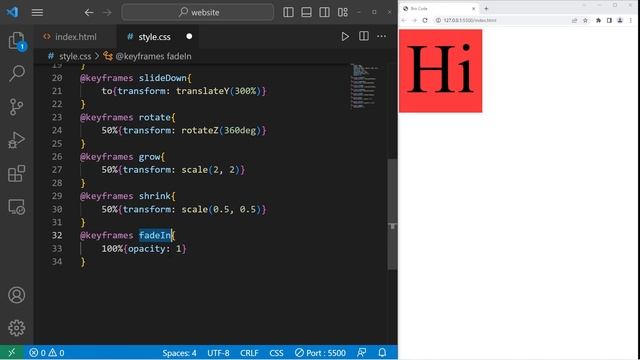Open Problems via errors and warnings indicator
The height and width of the screenshot is (360, 640).
(x=47, y=353)
